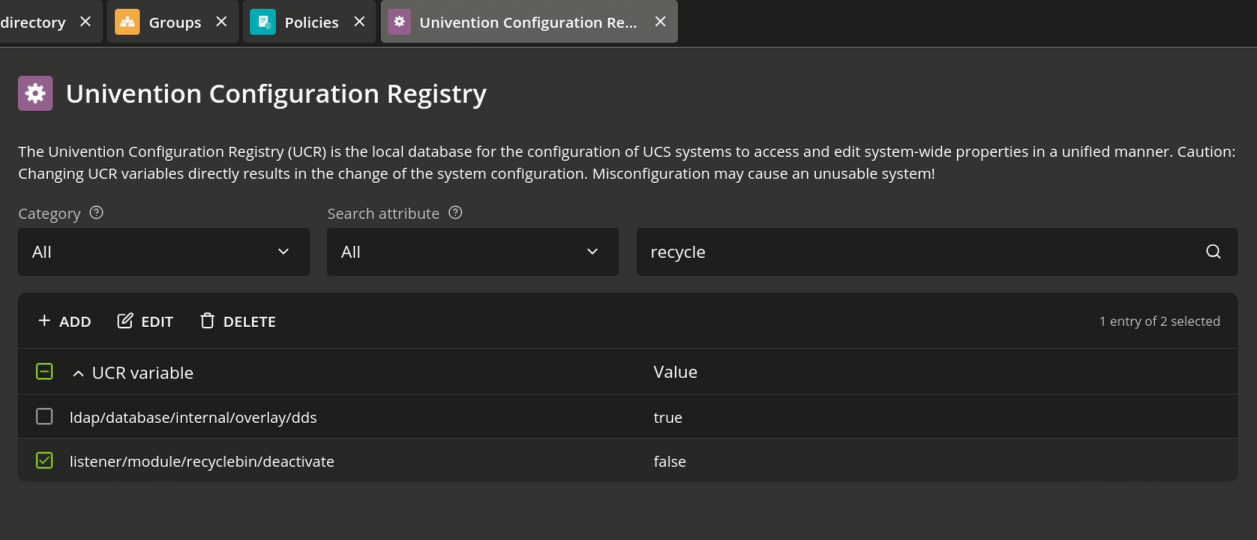Check the ldap/database/internal/overlay/dds row checkbox

tap(44, 416)
